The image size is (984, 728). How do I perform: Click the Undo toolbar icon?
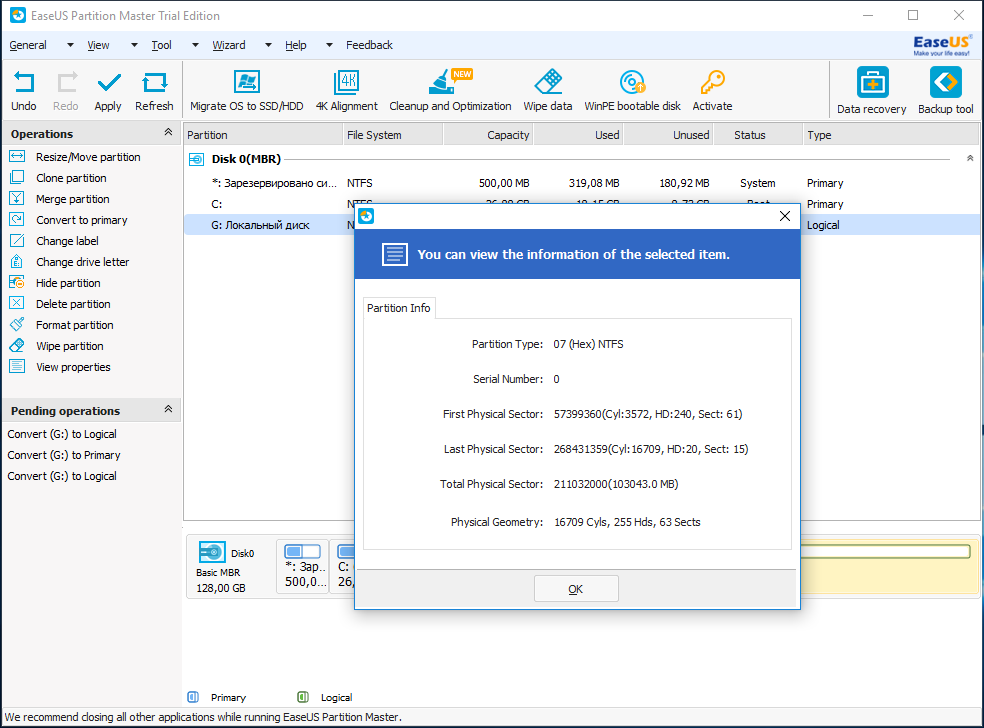tap(24, 90)
